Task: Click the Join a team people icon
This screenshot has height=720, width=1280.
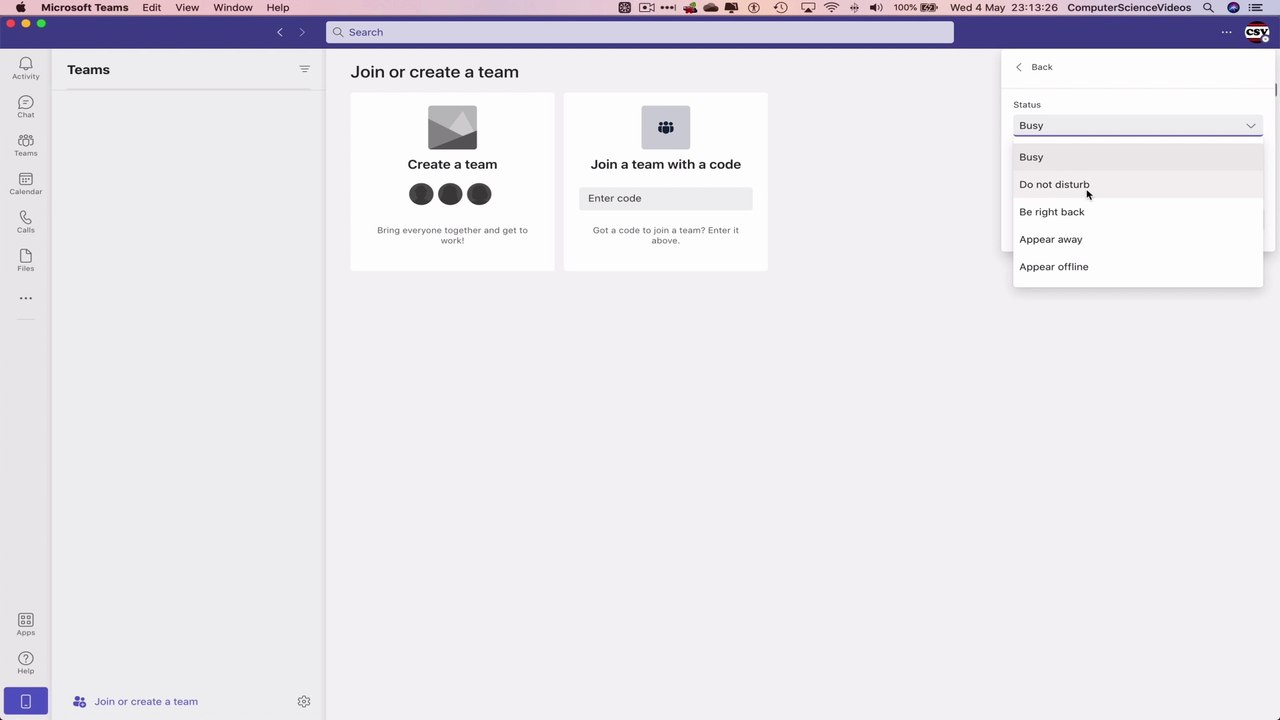Action: (x=666, y=128)
